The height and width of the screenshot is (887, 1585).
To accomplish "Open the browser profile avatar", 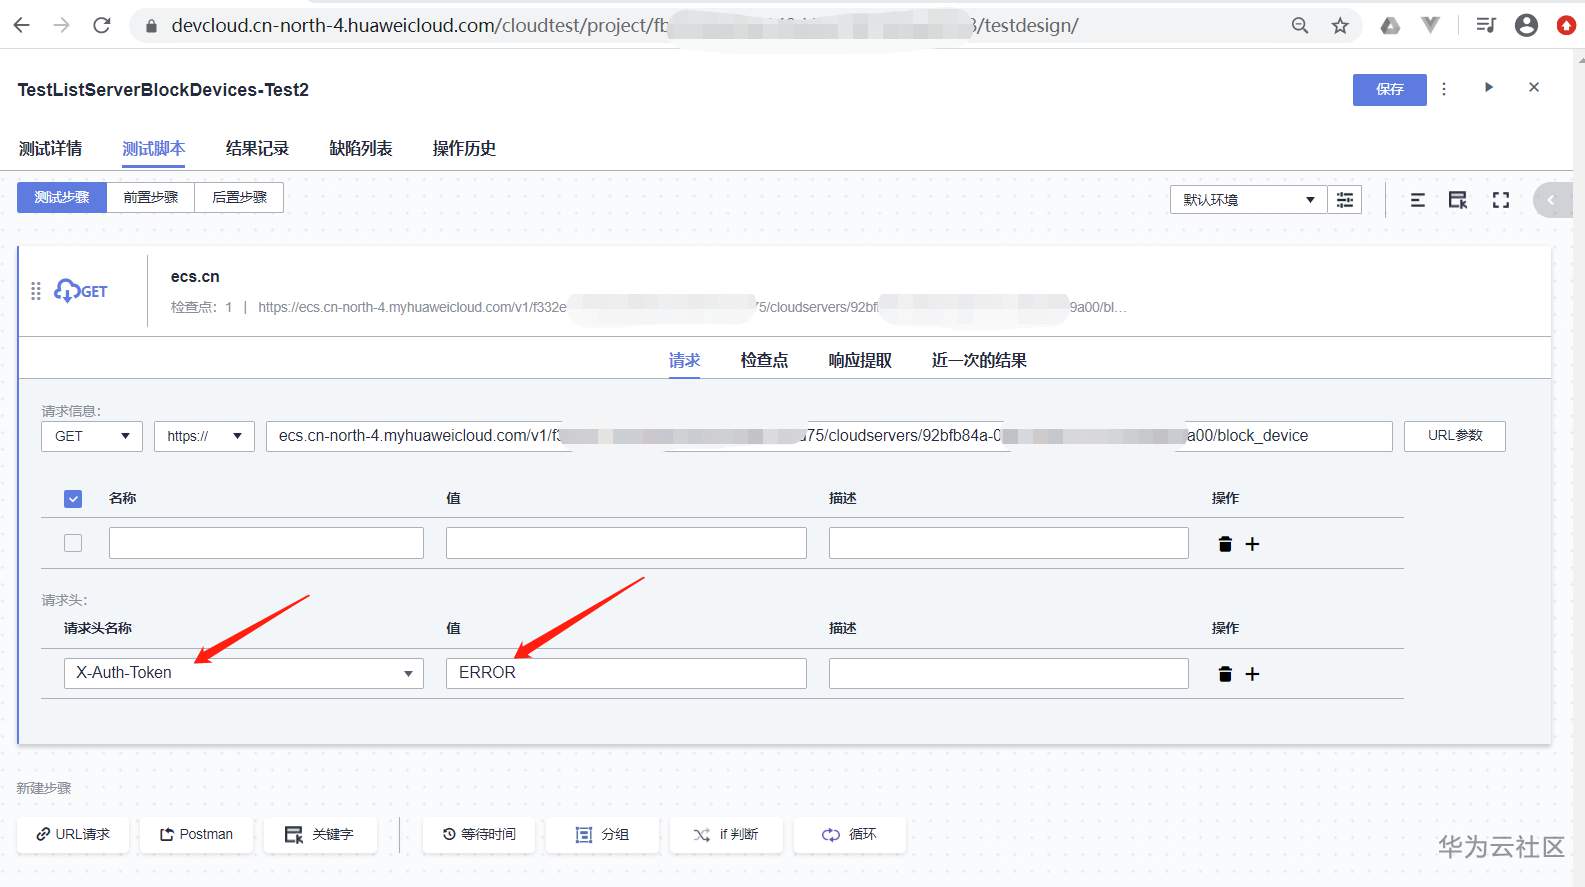I will (x=1526, y=25).
